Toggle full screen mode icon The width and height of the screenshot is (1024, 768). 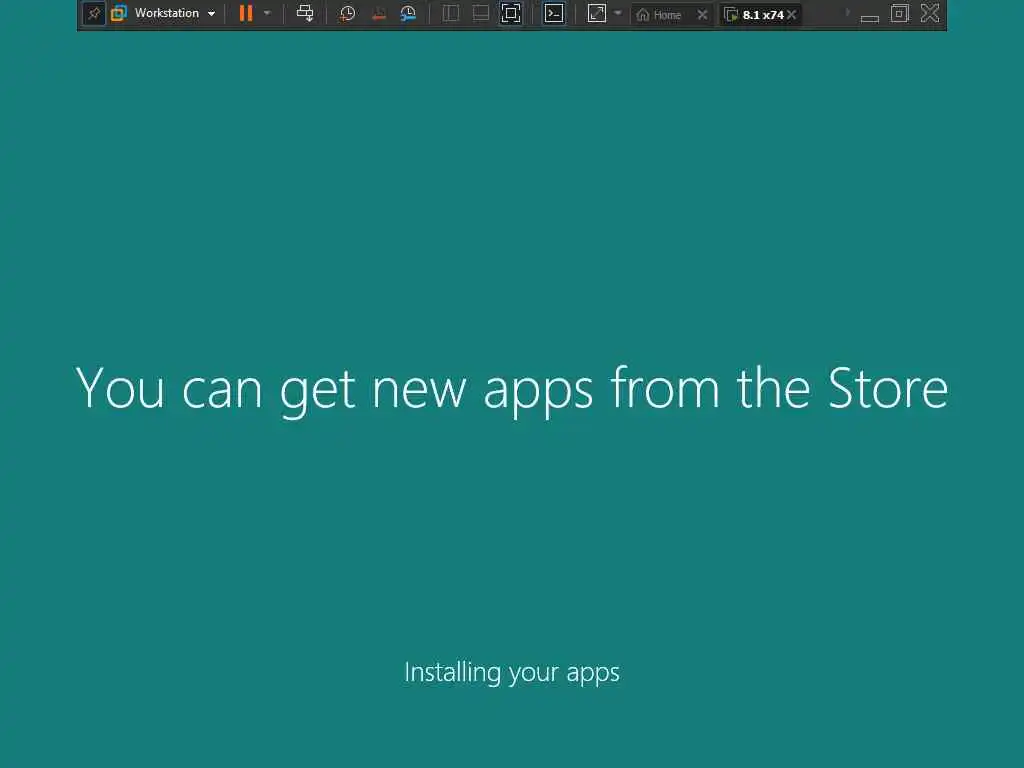pyautogui.click(x=511, y=14)
